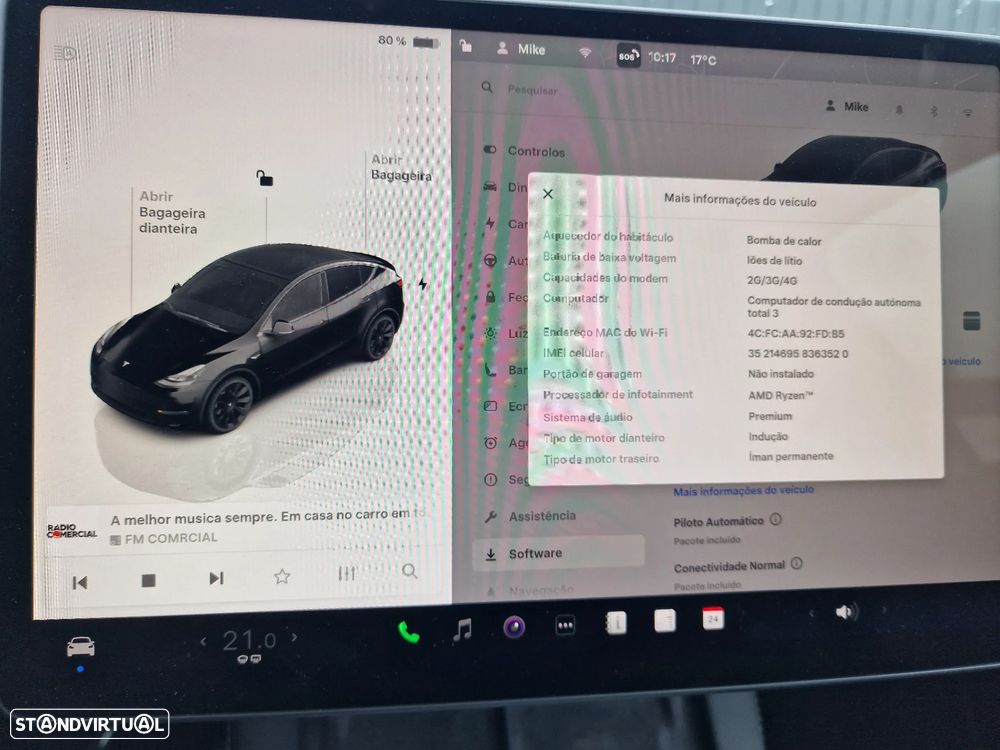Open Mike driver profile in status bar
Viewport: 1000px width, 750px height.
(522, 48)
